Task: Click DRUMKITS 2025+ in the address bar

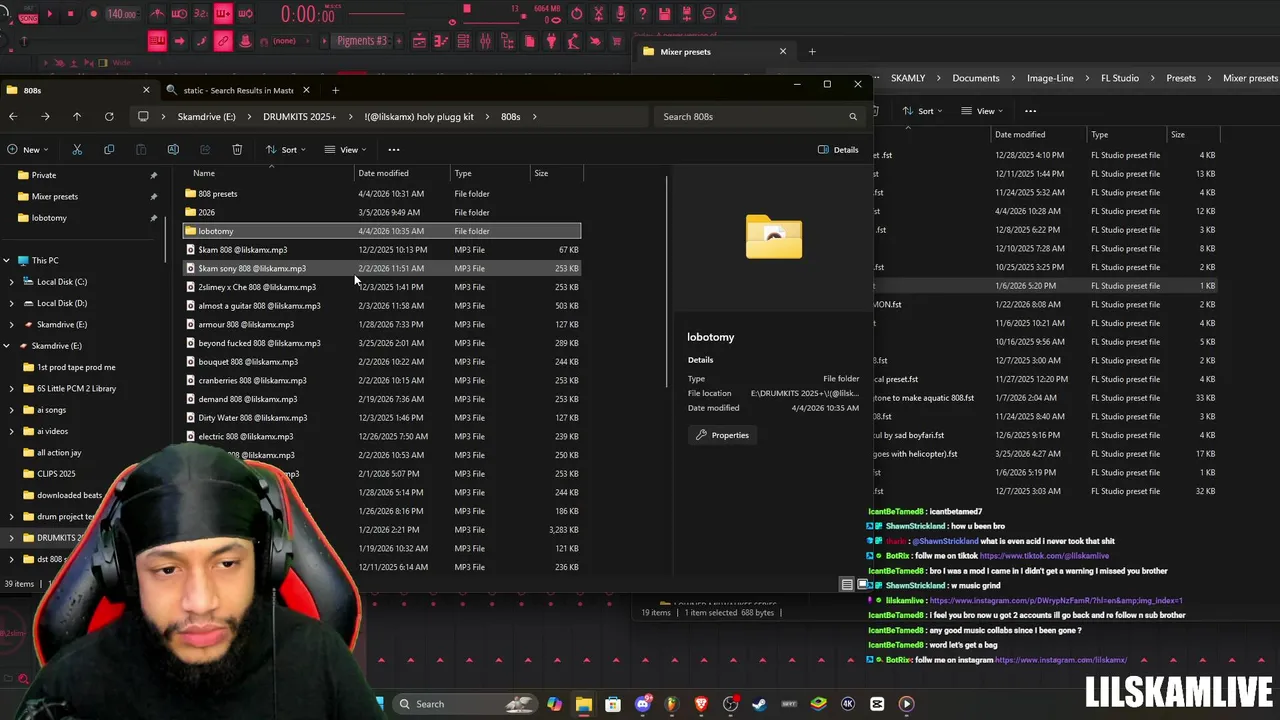Action: pyautogui.click(x=299, y=117)
